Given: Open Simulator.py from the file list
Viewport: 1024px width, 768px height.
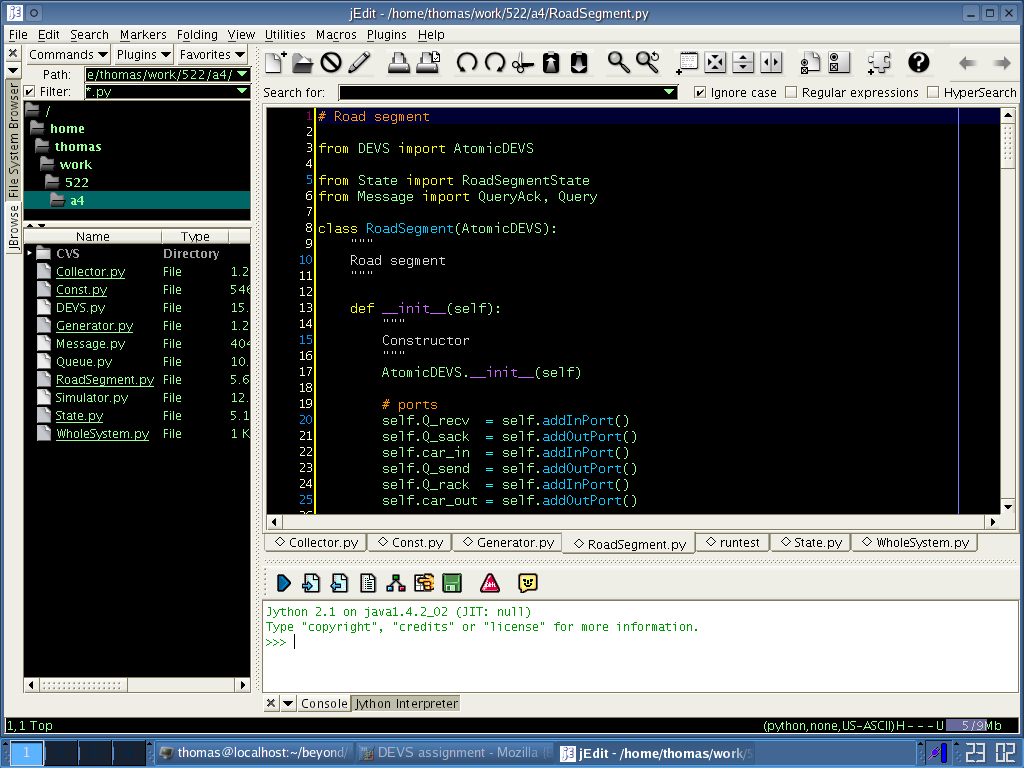Looking at the screenshot, I should point(91,397).
